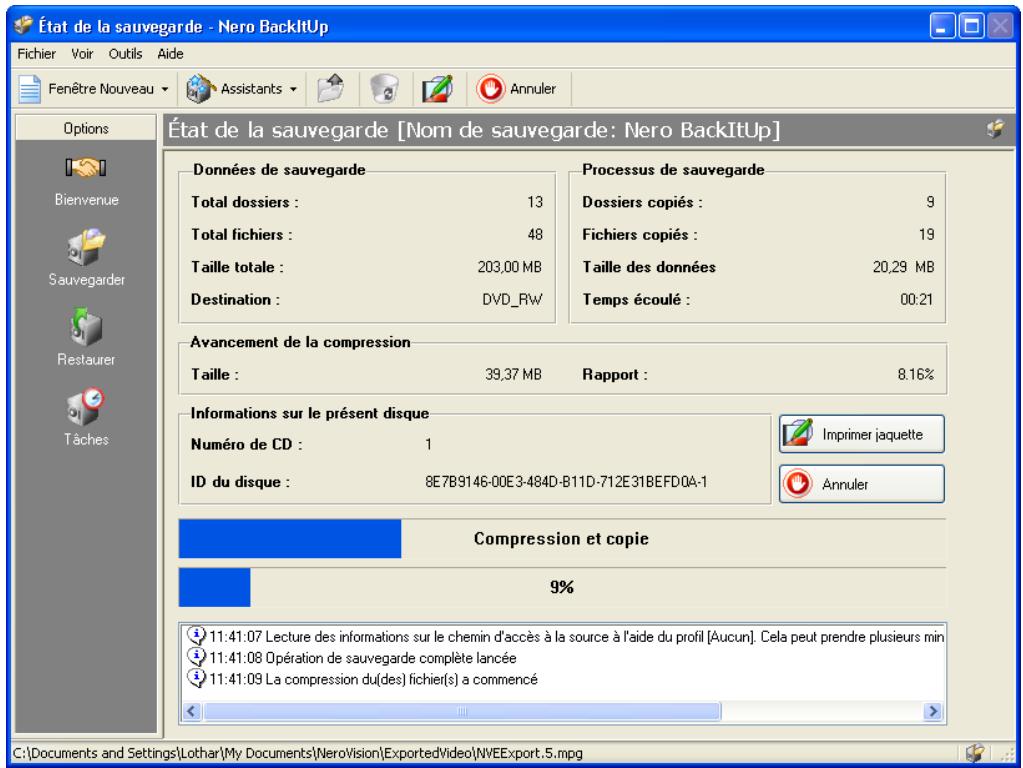
Task: Click the Fenêtre Nouveau toolbar label
Action: [101, 89]
